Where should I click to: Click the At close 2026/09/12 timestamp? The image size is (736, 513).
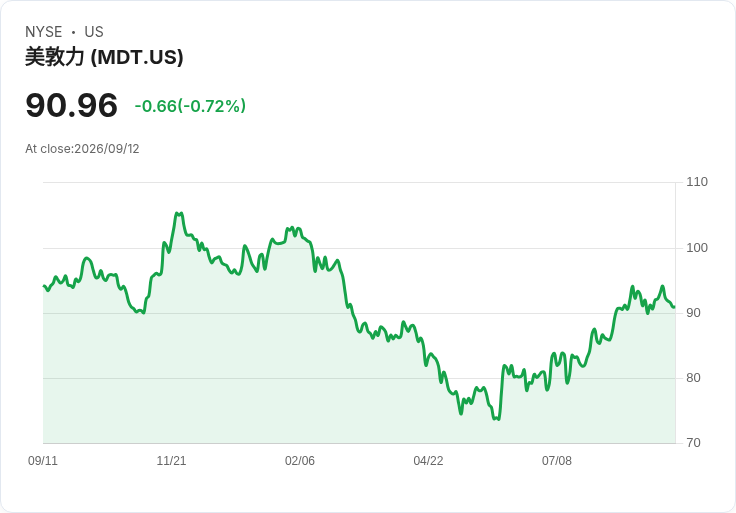[x=82, y=149]
